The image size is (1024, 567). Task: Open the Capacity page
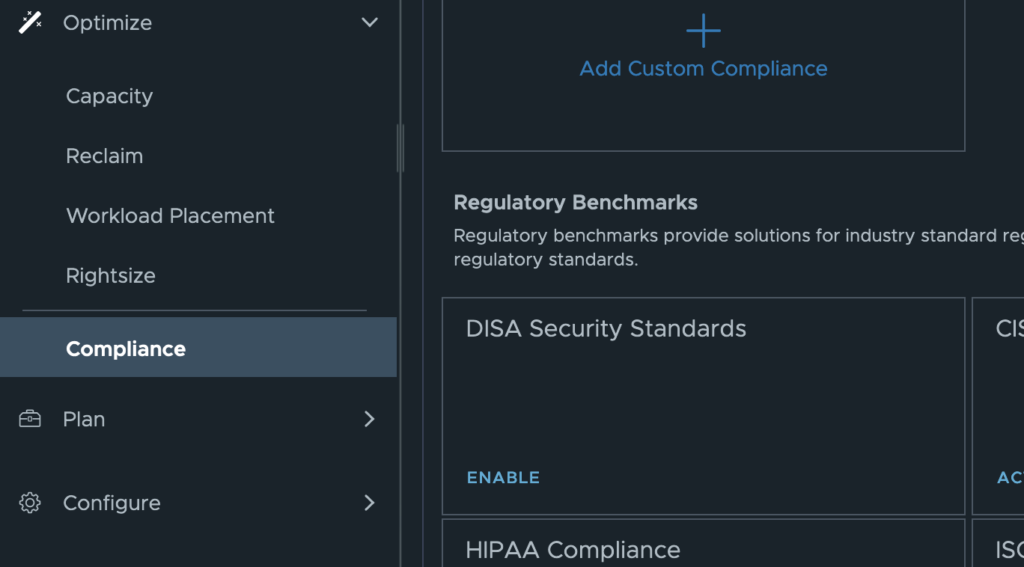click(x=109, y=96)
